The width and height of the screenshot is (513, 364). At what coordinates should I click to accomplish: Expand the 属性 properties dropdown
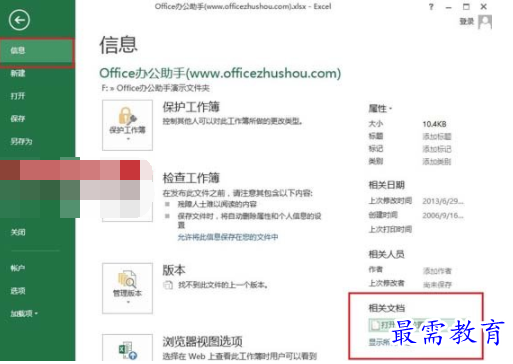[x=380, y=109]
